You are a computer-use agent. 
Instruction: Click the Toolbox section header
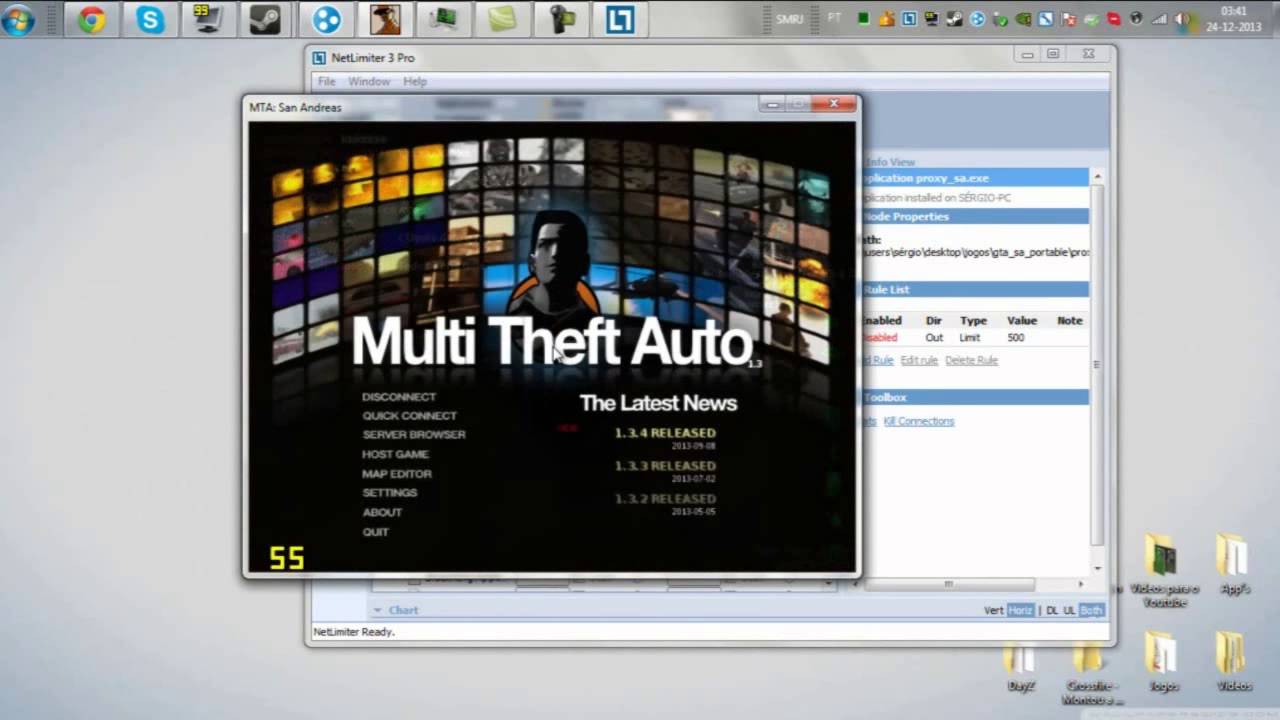(975, 397)
